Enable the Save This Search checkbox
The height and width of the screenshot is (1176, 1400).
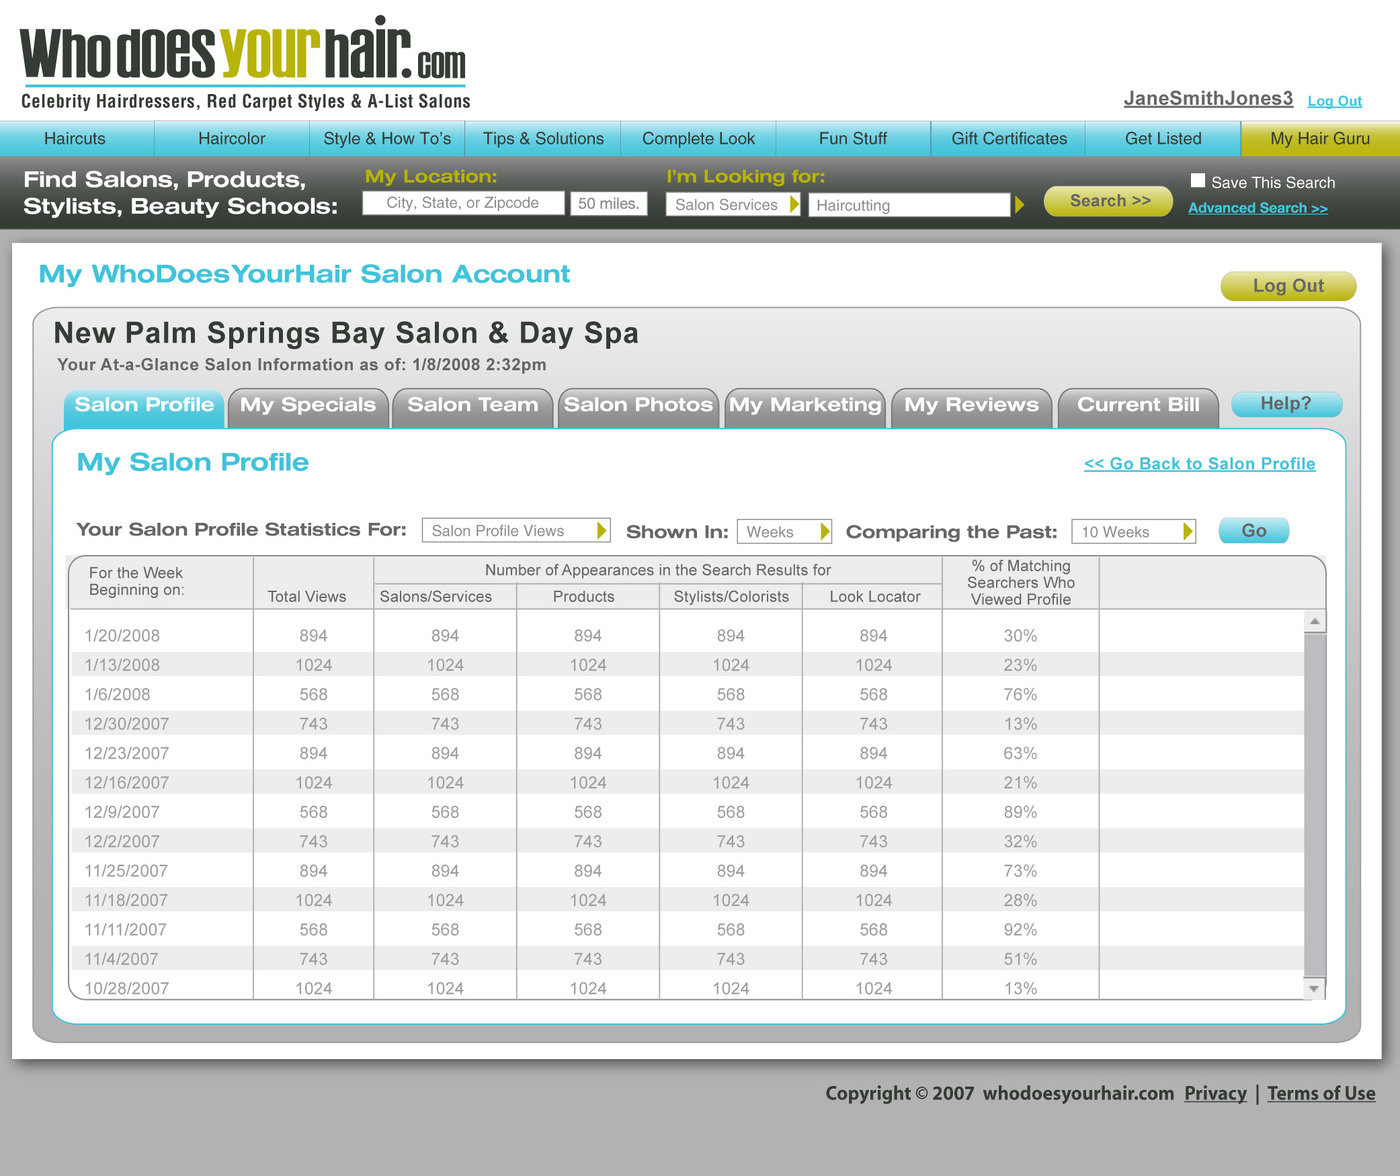(1198, 181)
